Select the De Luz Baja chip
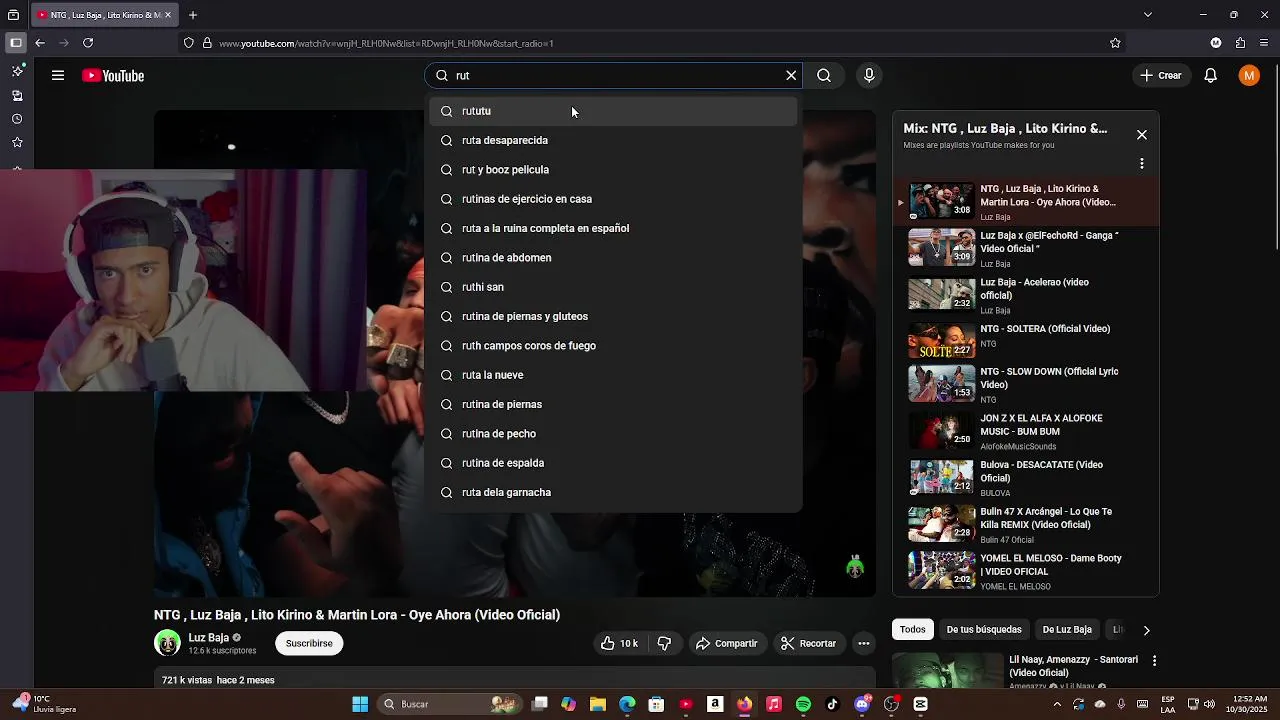Viewport: 1280px width, 720px height. pos(1067,630)
